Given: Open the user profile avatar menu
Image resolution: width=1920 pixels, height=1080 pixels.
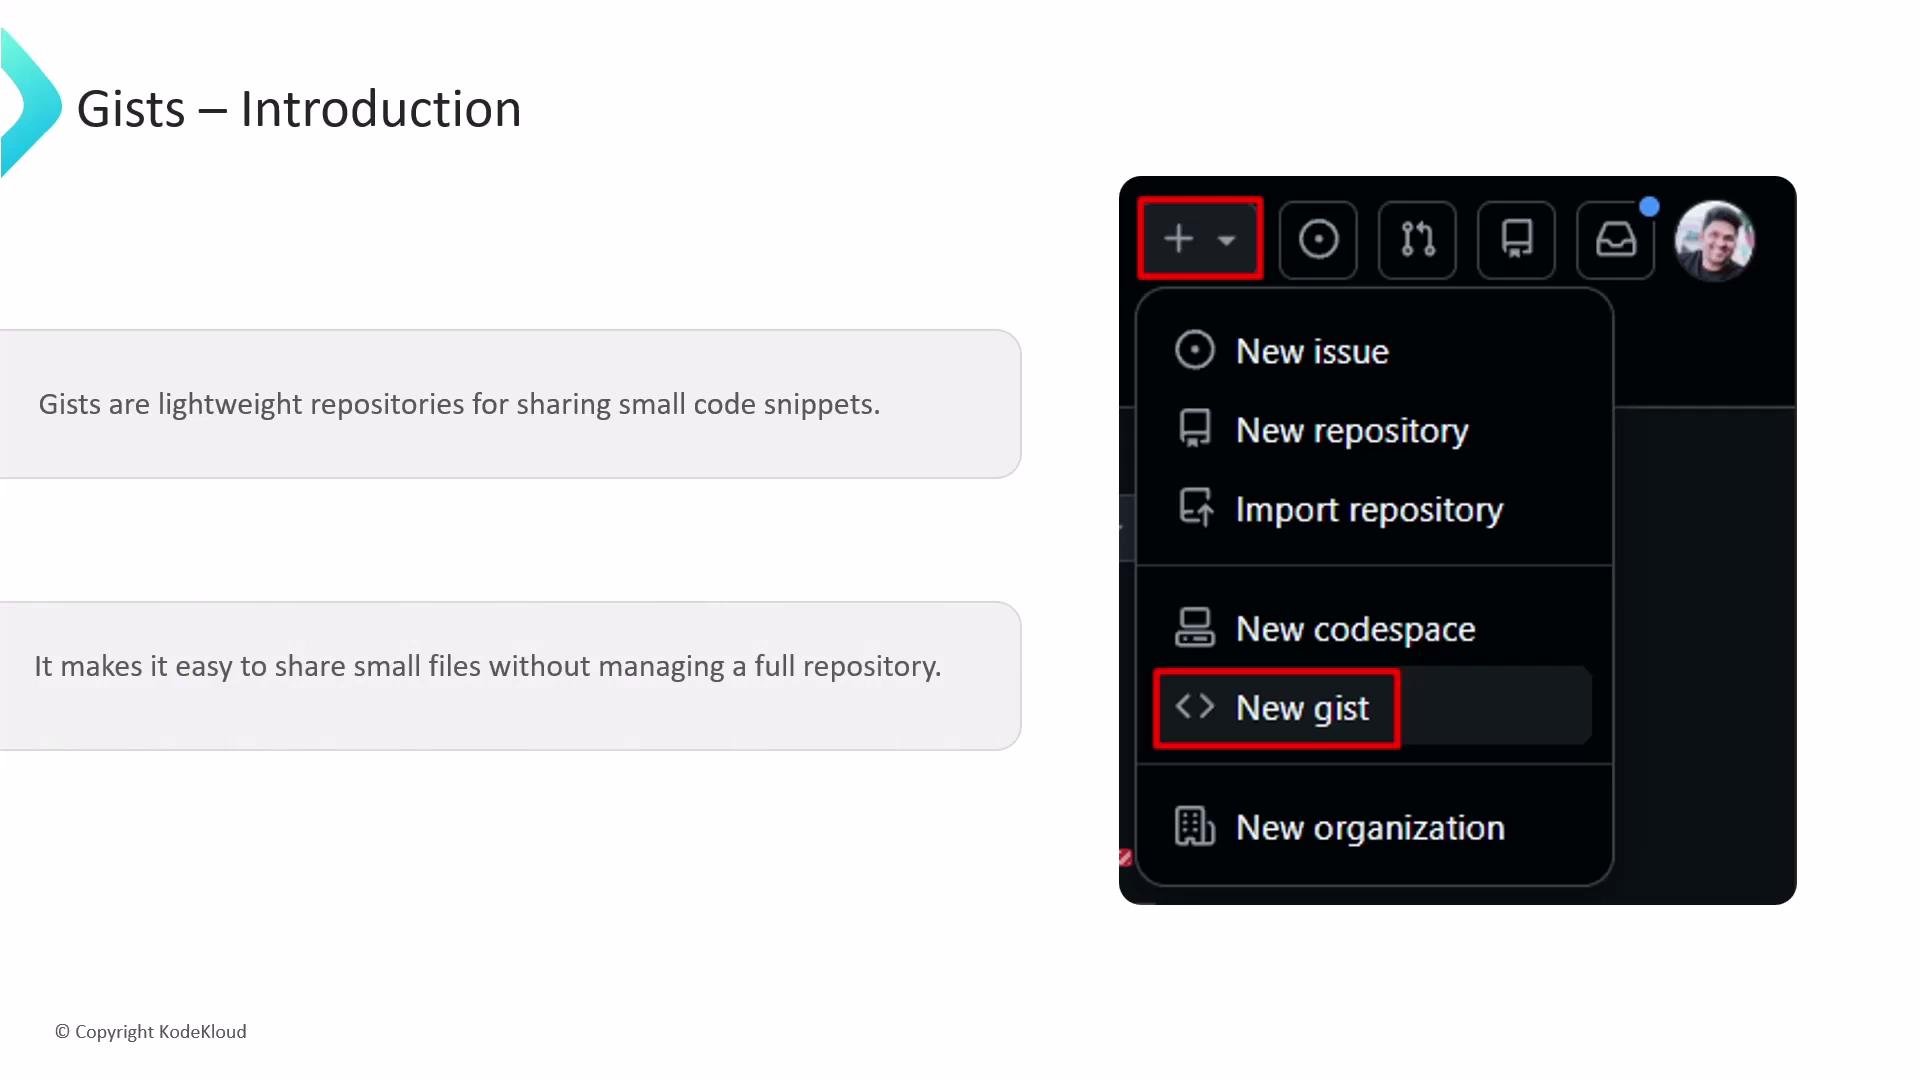Looking at the screenshot, I should 1714,240.
